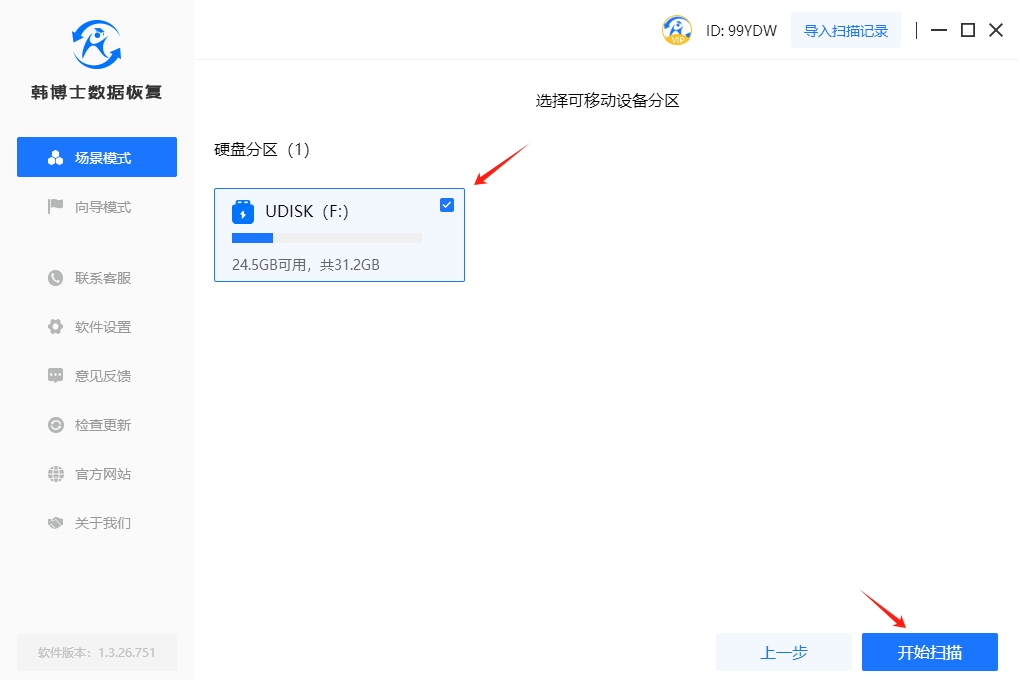1020x680 pixels.
Task: Switch to 向导模式 tab
Action: click(x=97, y=207)
